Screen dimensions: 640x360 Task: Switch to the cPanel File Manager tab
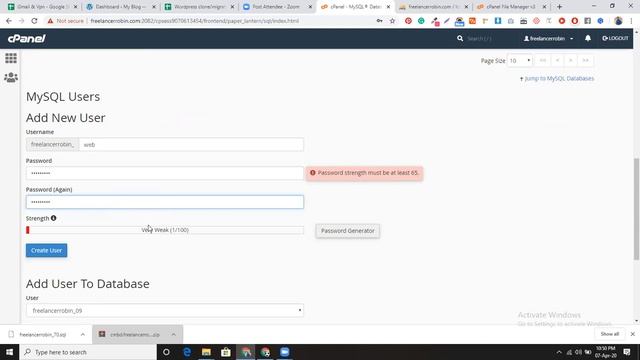511,7
